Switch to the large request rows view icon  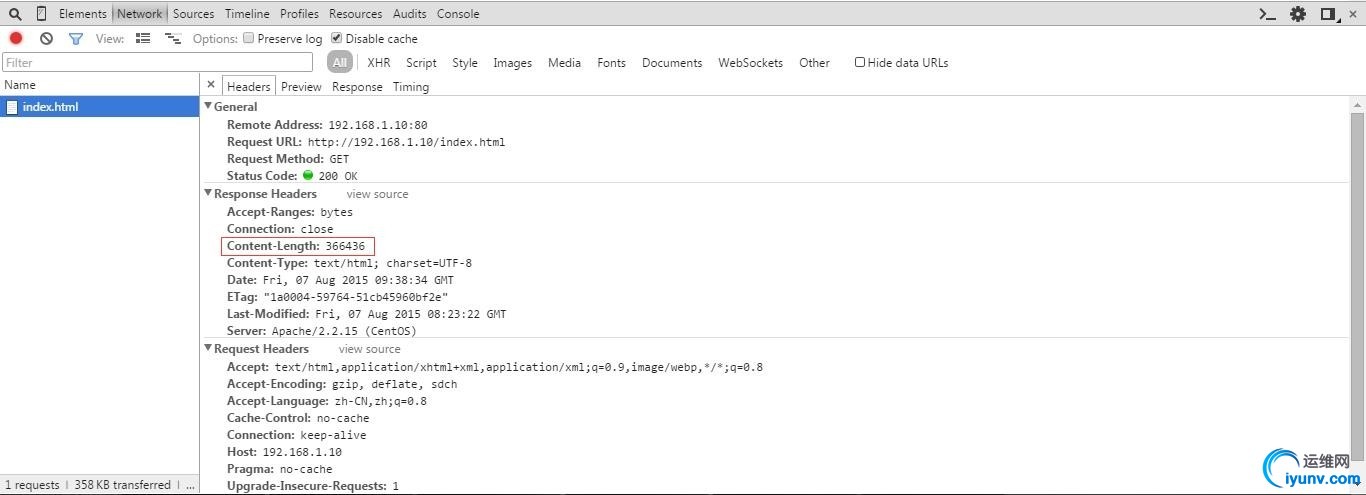[143, 39]
